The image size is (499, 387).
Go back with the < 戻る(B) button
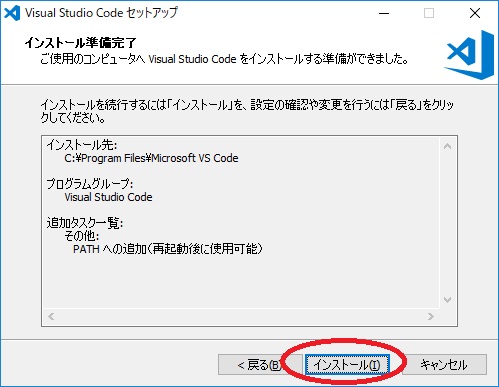click(x=260, y=365)
